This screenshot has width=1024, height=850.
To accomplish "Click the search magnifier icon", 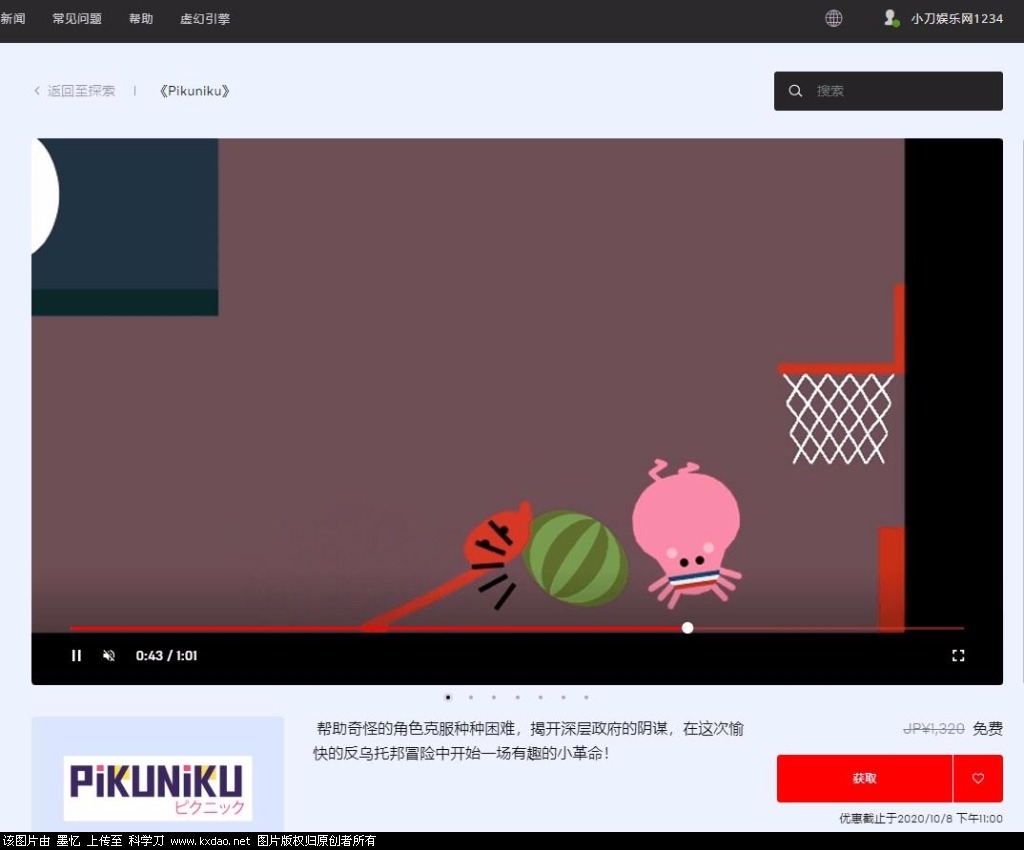I will tap(795, 91).
